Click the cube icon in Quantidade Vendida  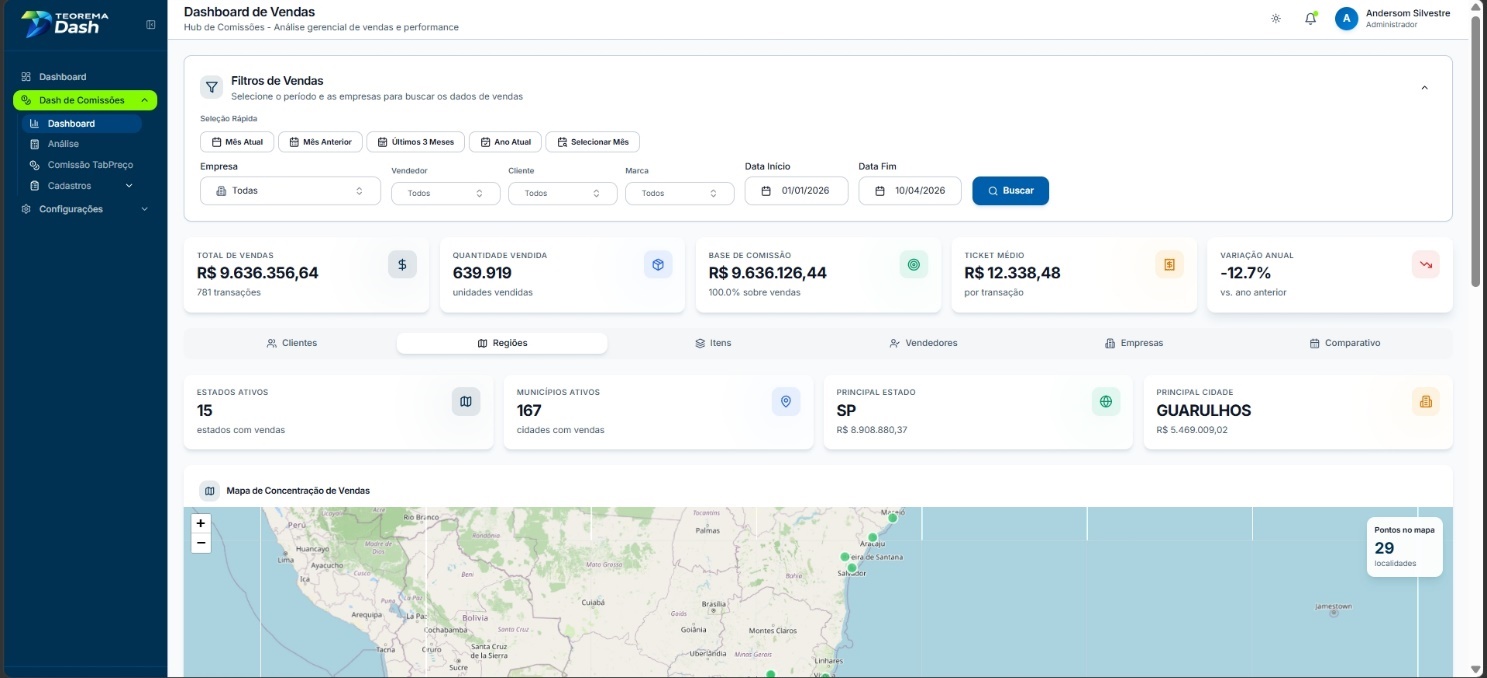point(658,264)
